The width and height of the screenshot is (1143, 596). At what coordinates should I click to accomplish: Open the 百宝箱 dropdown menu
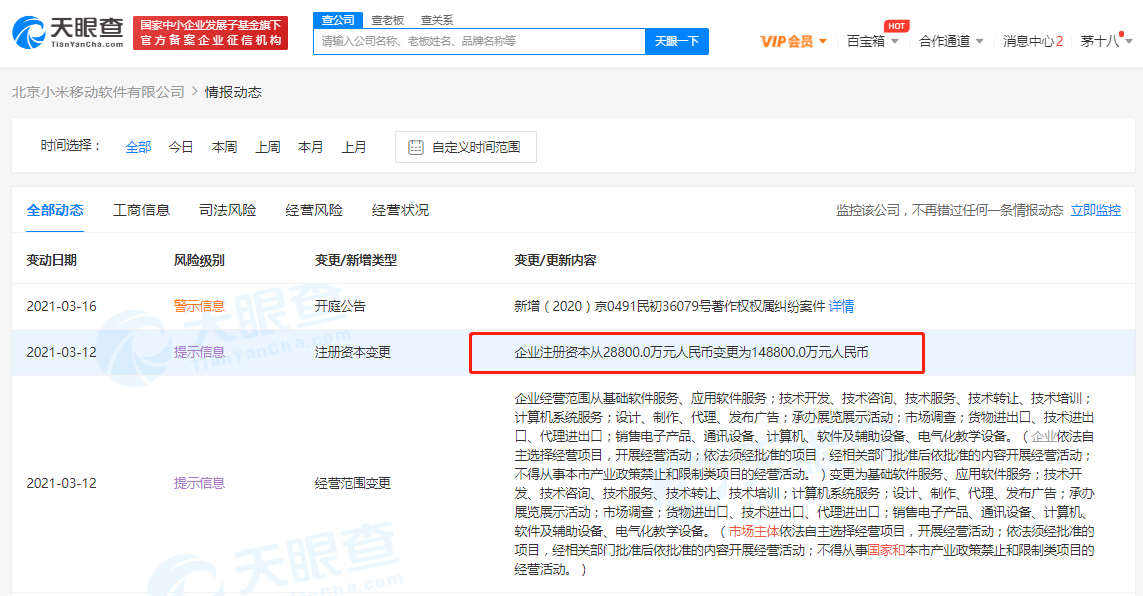pyautogui.click(x=872, y=41)
